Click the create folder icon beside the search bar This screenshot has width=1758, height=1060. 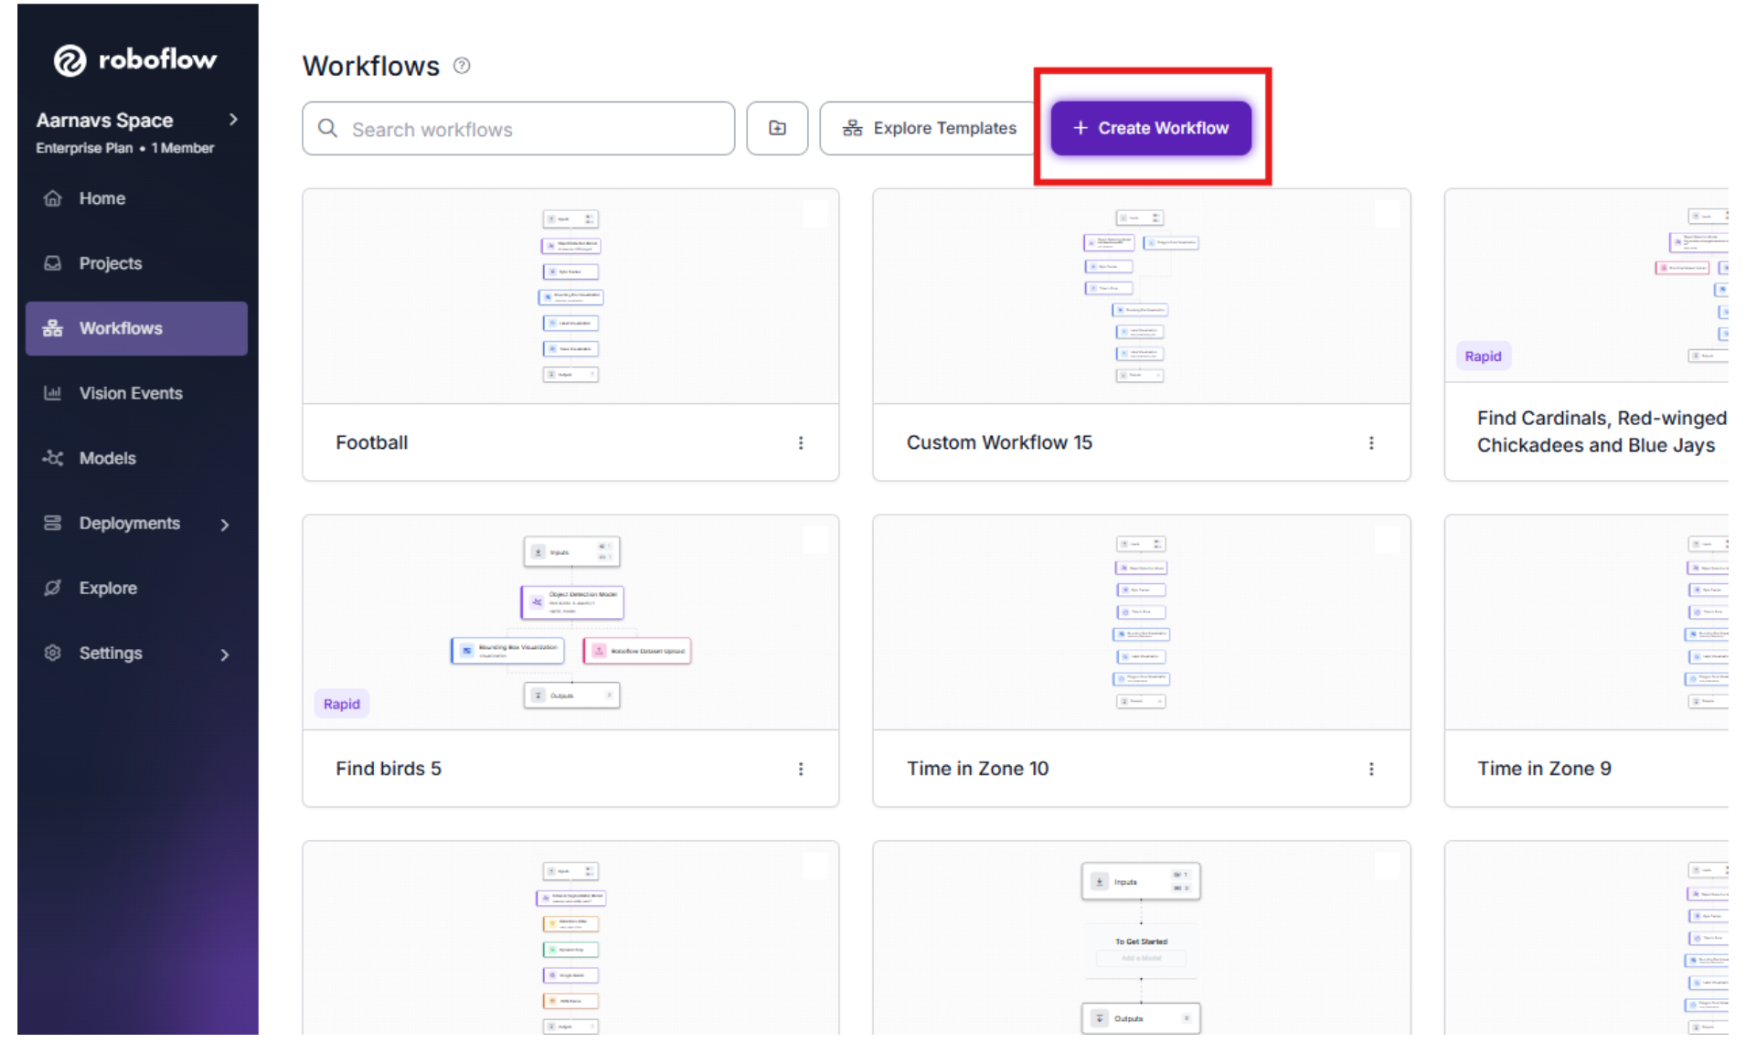pyautogui.click(x=777, y=128)
